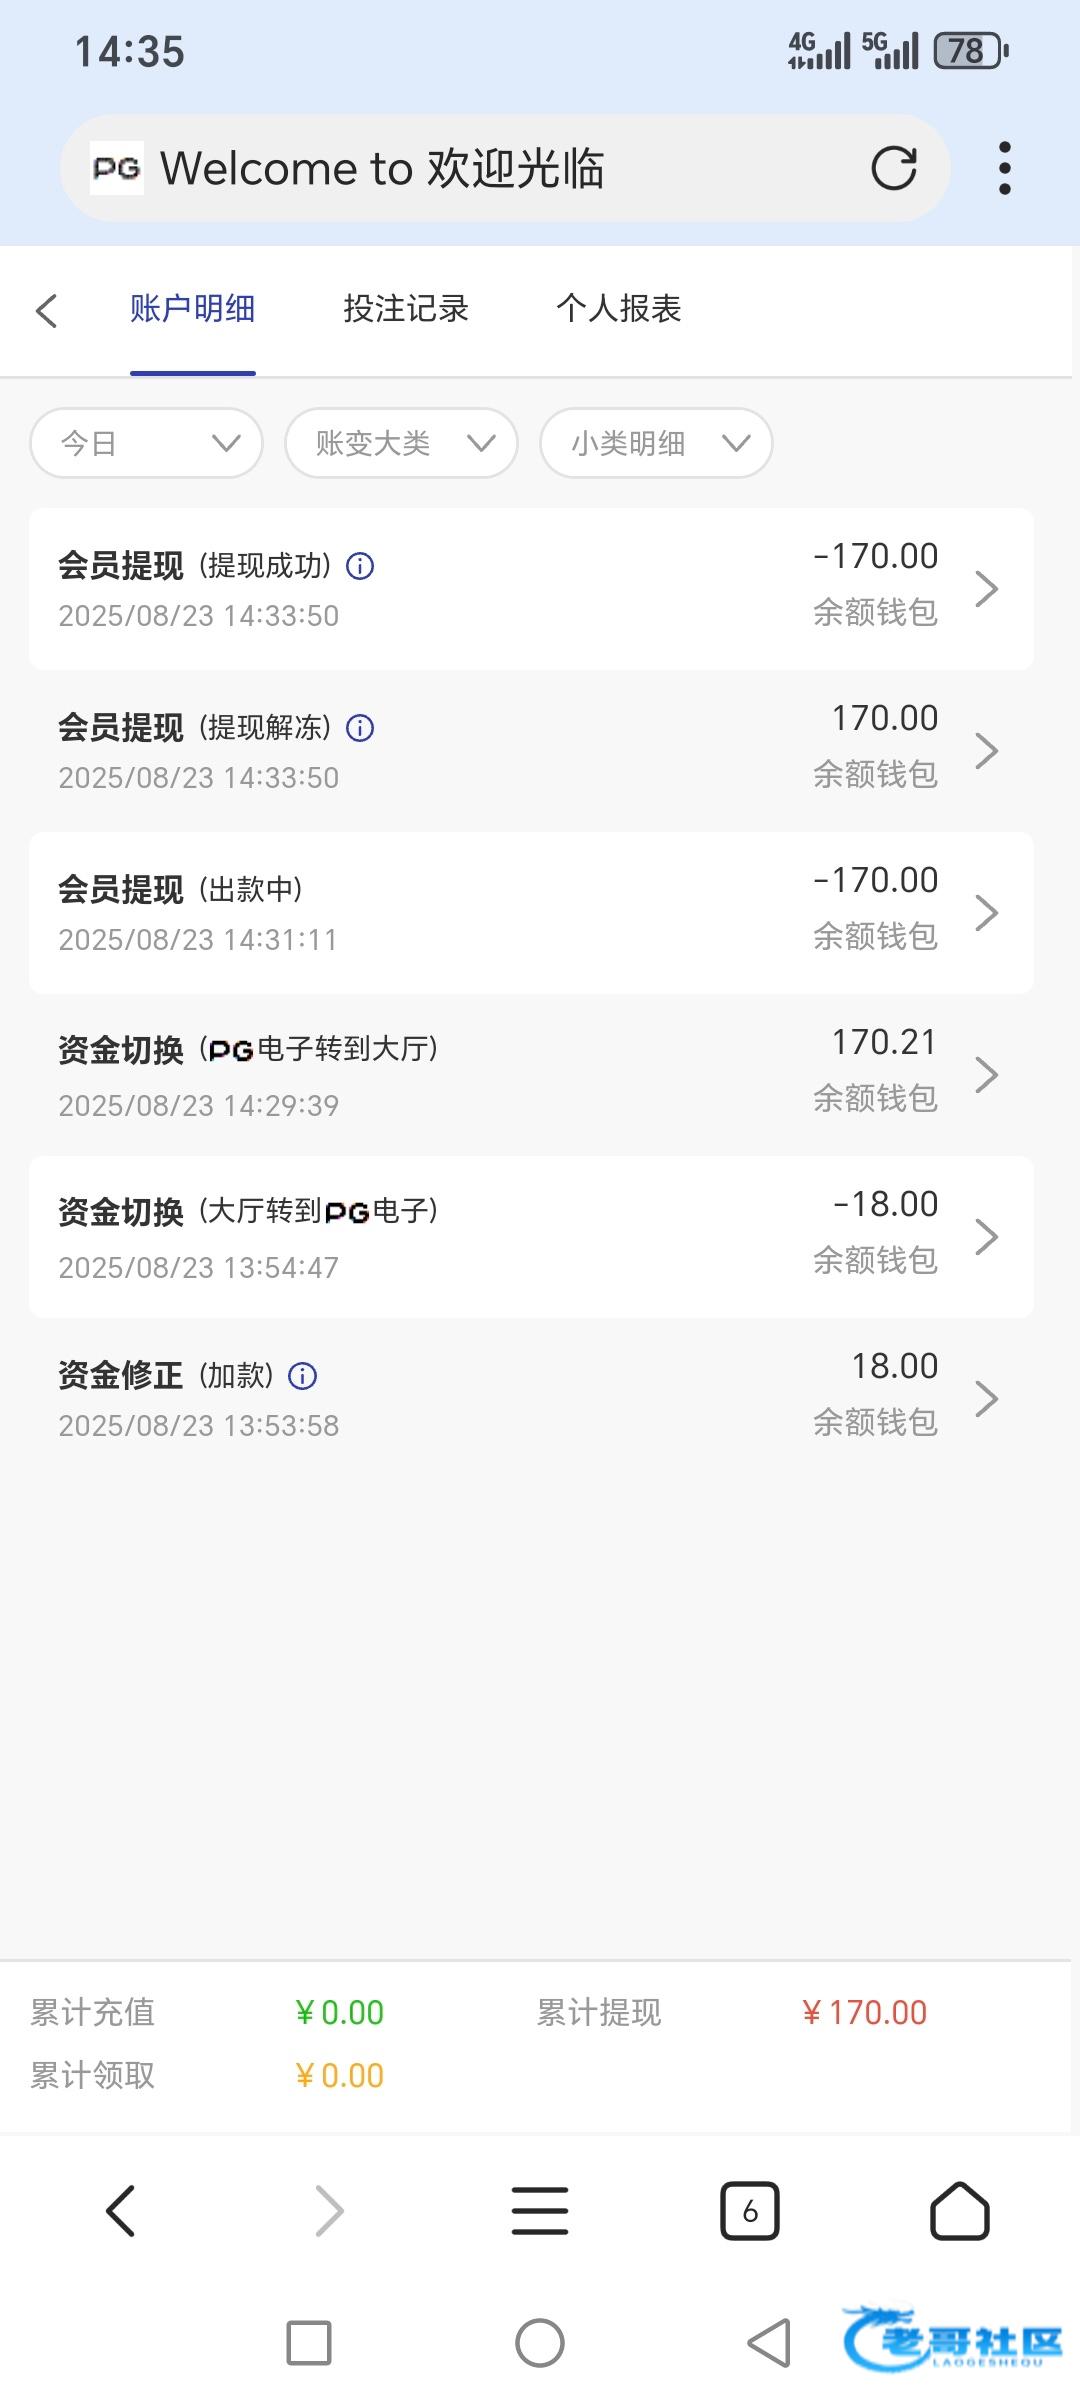This screenshot has height=2400, width=1080.
Task: Open the 小类明细 subcategory dropdown
Action: coord(656,443)
